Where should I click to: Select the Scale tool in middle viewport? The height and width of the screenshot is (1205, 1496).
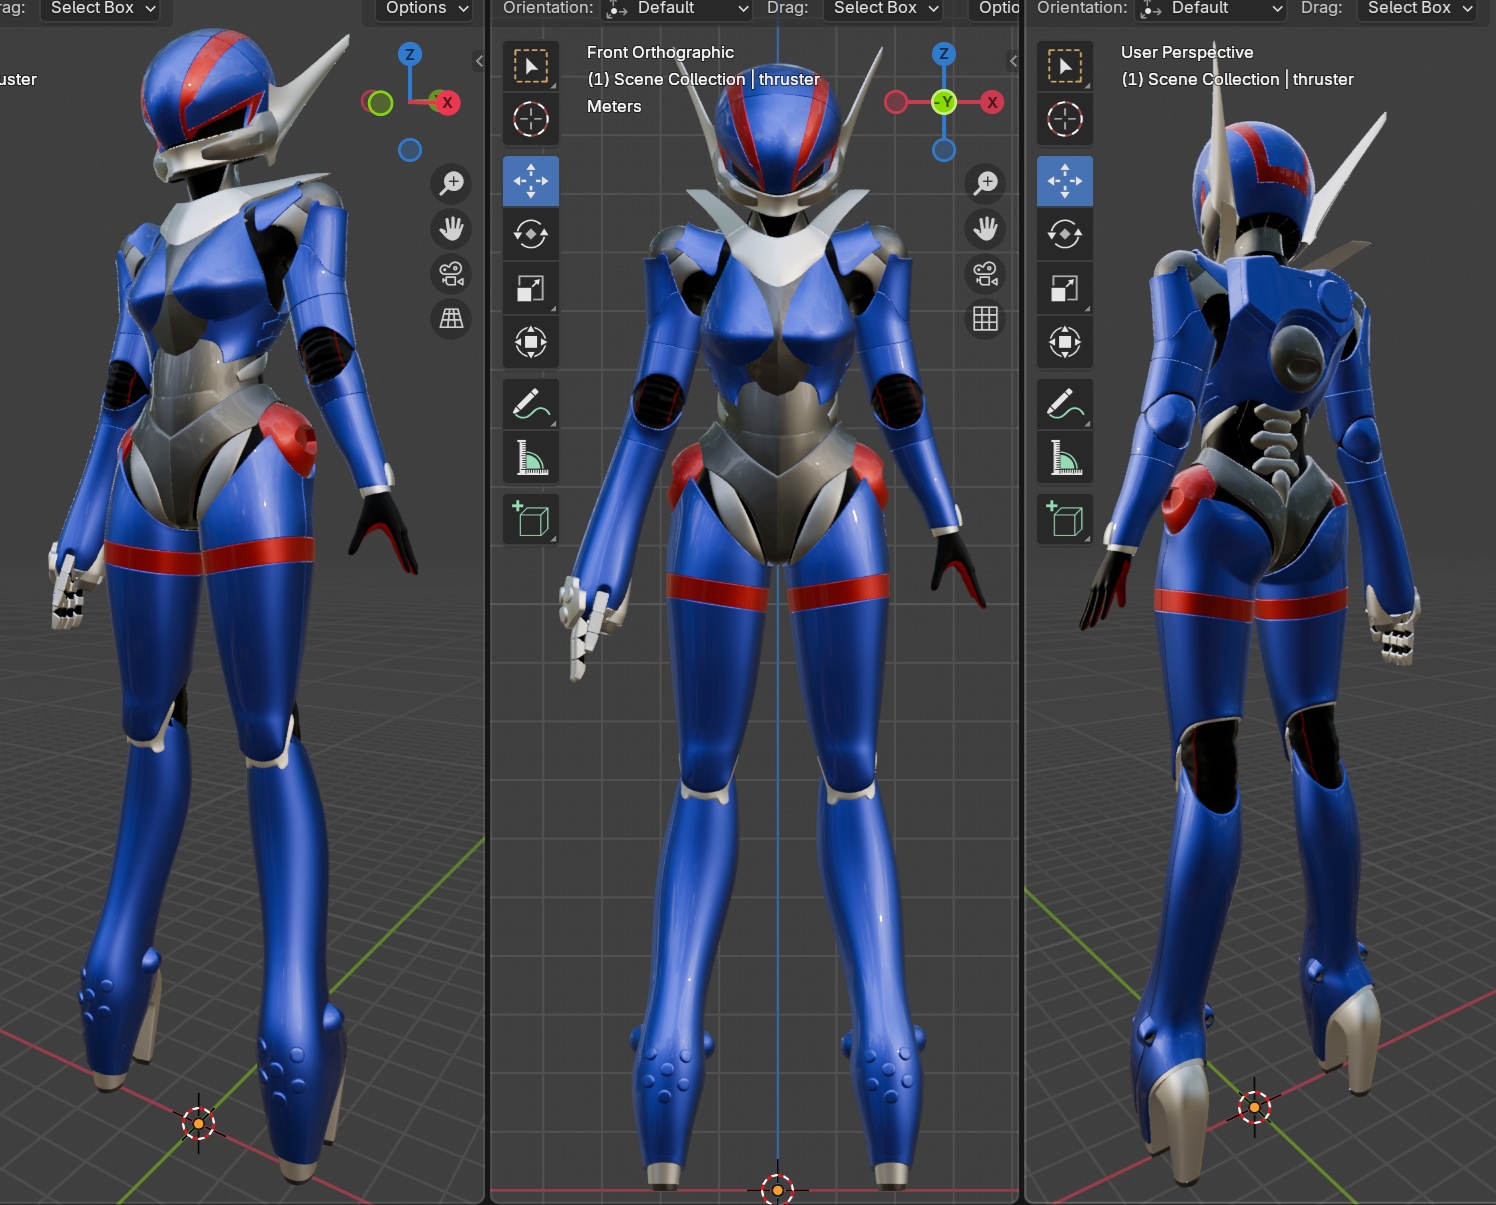click(x=531, y=288)
